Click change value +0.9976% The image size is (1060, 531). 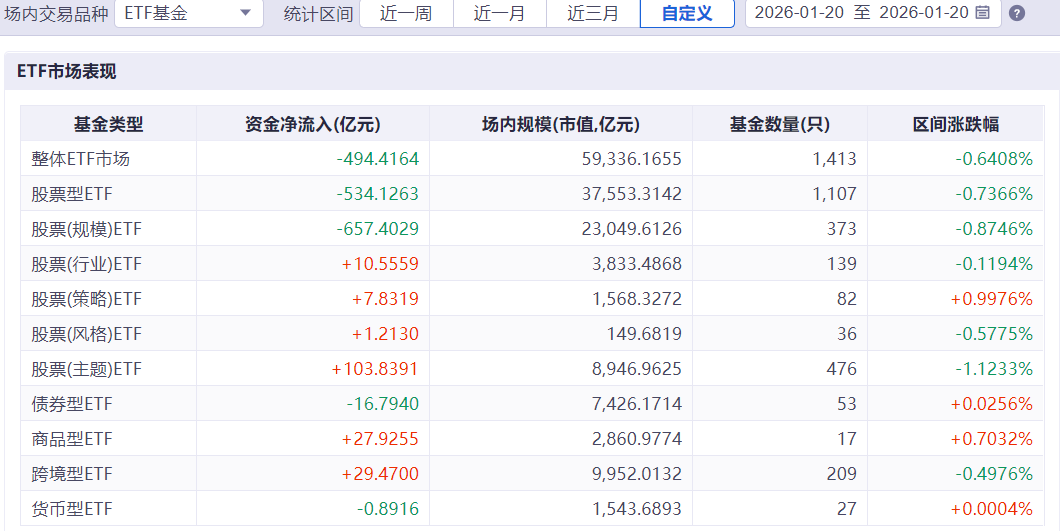(x=992, y=299)
